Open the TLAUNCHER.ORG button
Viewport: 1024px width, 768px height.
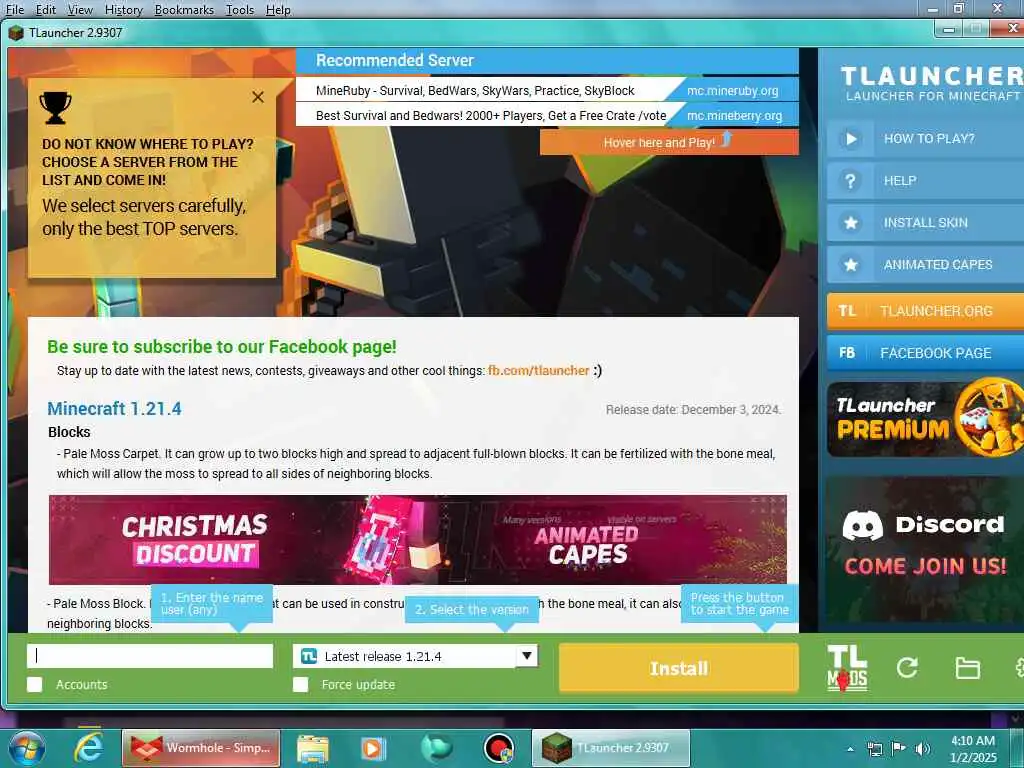pyautogui.click(x=925, y=311)
